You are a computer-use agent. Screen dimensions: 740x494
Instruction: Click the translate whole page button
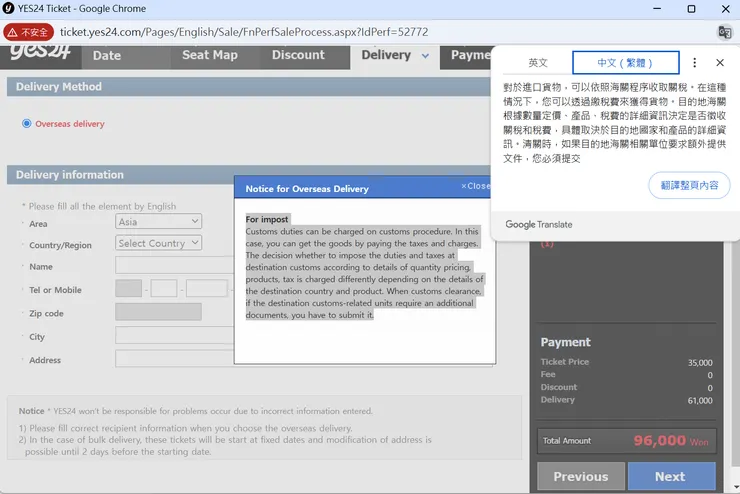tap(689, 185)
